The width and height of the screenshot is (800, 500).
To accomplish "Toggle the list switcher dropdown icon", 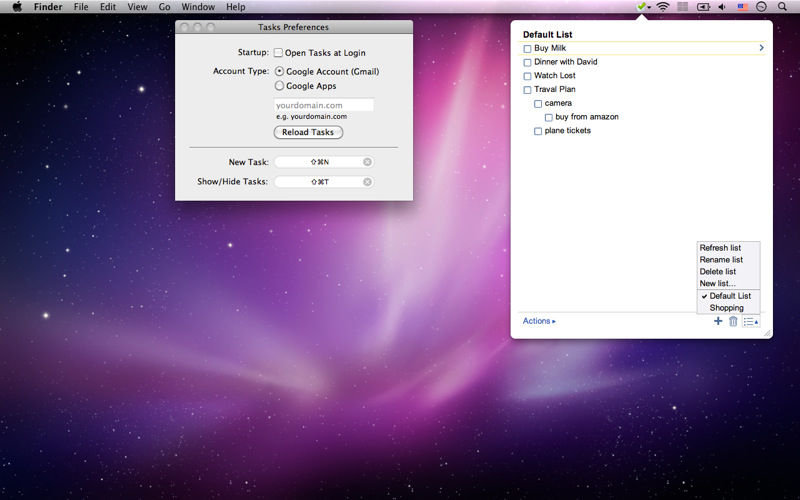I will (751, 321).
